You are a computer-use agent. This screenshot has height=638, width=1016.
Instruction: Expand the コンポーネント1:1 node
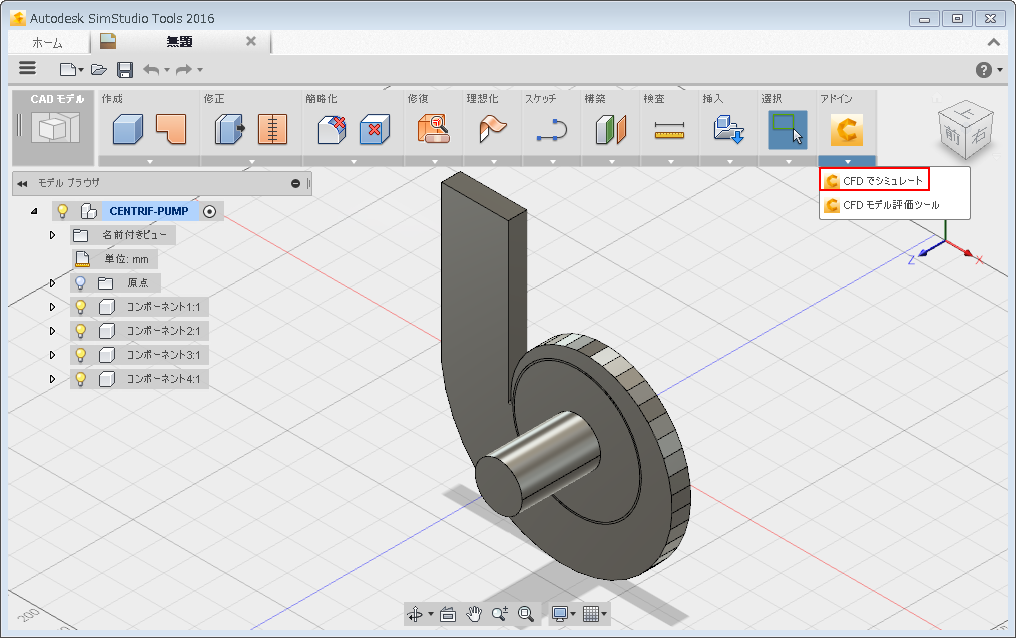[x=52, y=306]
